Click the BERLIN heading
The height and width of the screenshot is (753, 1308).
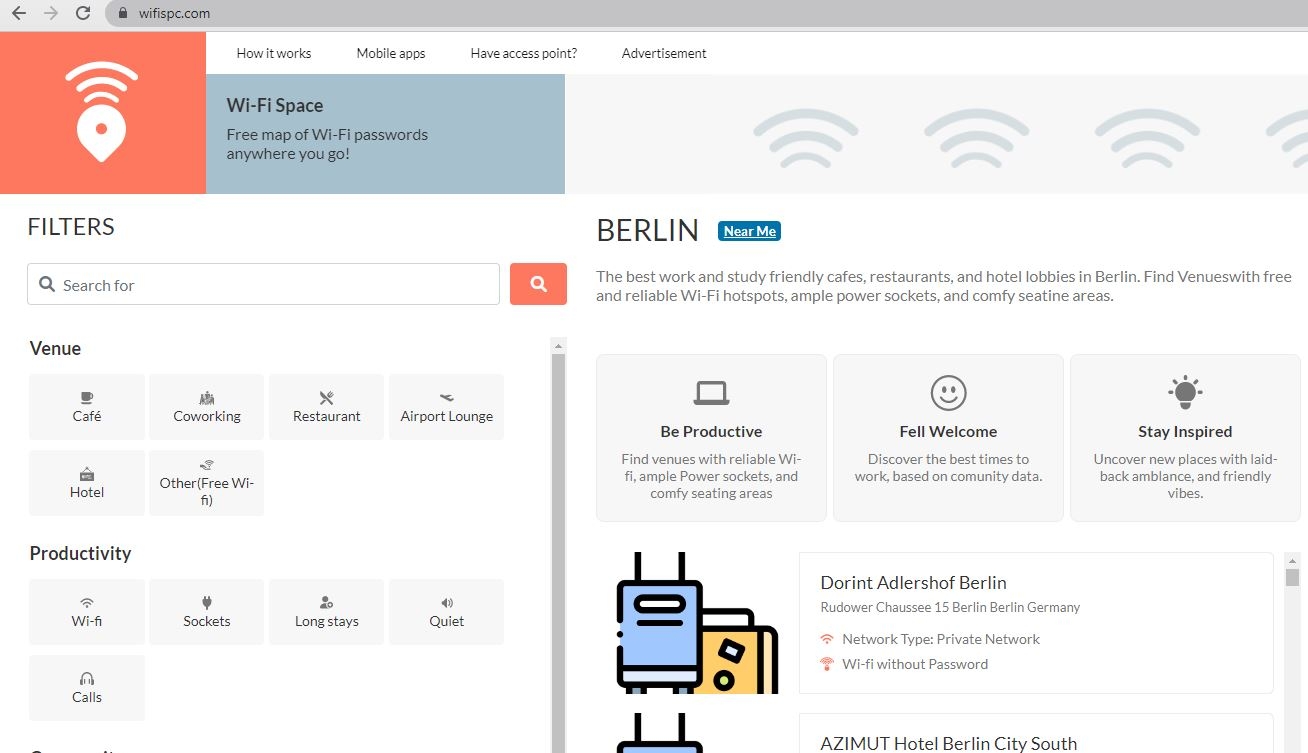pos(647,231)
